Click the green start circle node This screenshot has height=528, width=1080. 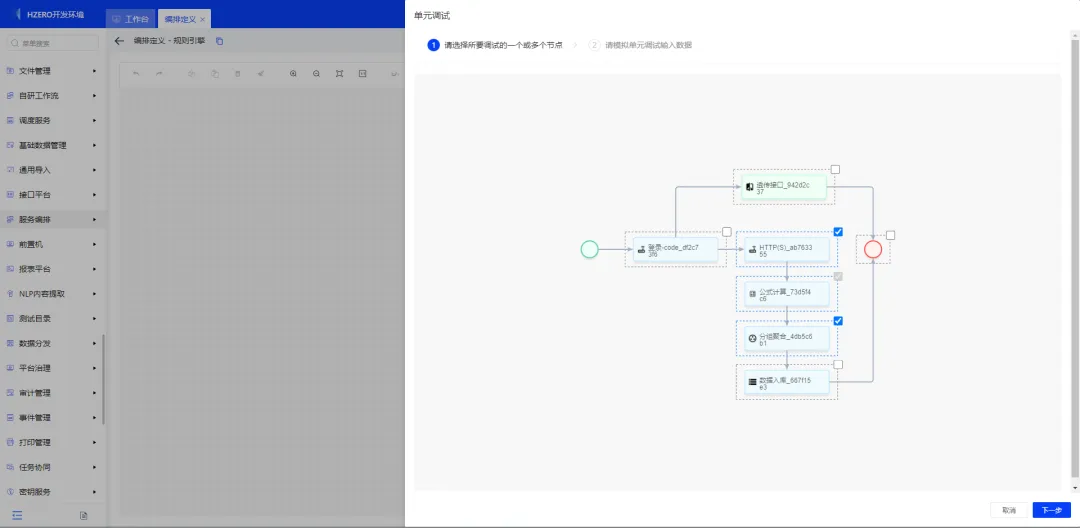click(x=590, y=249)
